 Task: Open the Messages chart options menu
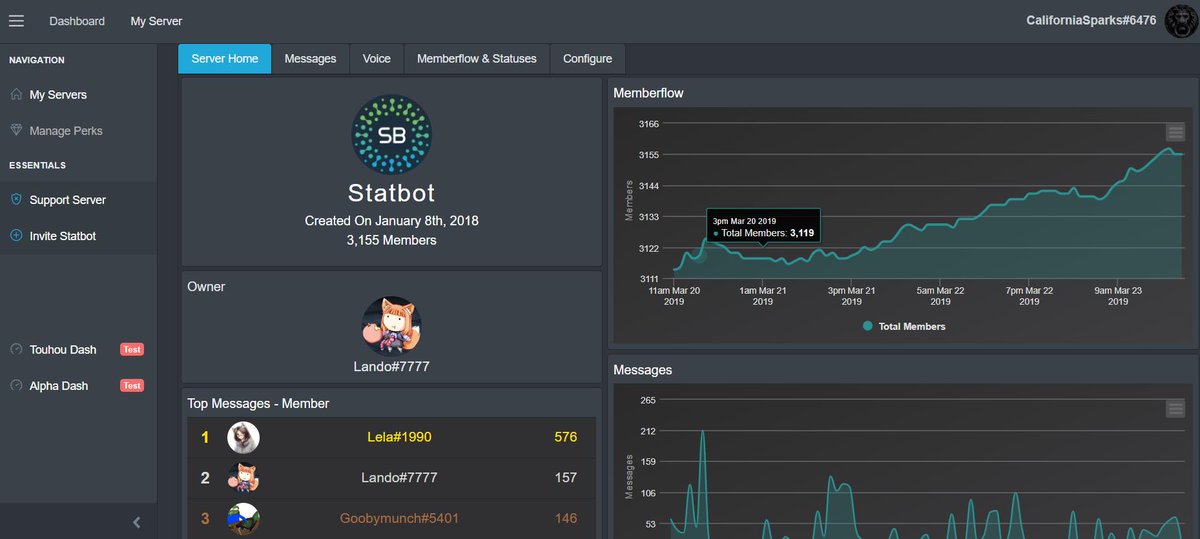click(1175, 408)
